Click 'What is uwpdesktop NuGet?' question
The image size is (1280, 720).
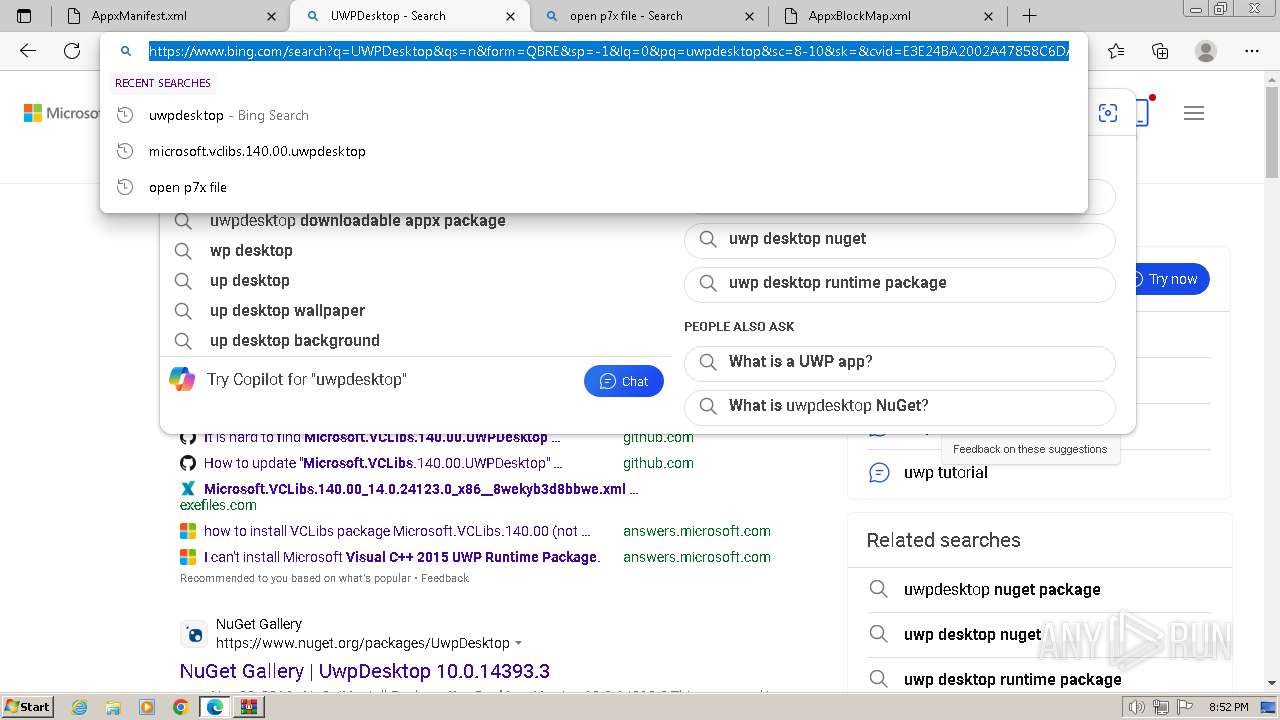(899, 406)
